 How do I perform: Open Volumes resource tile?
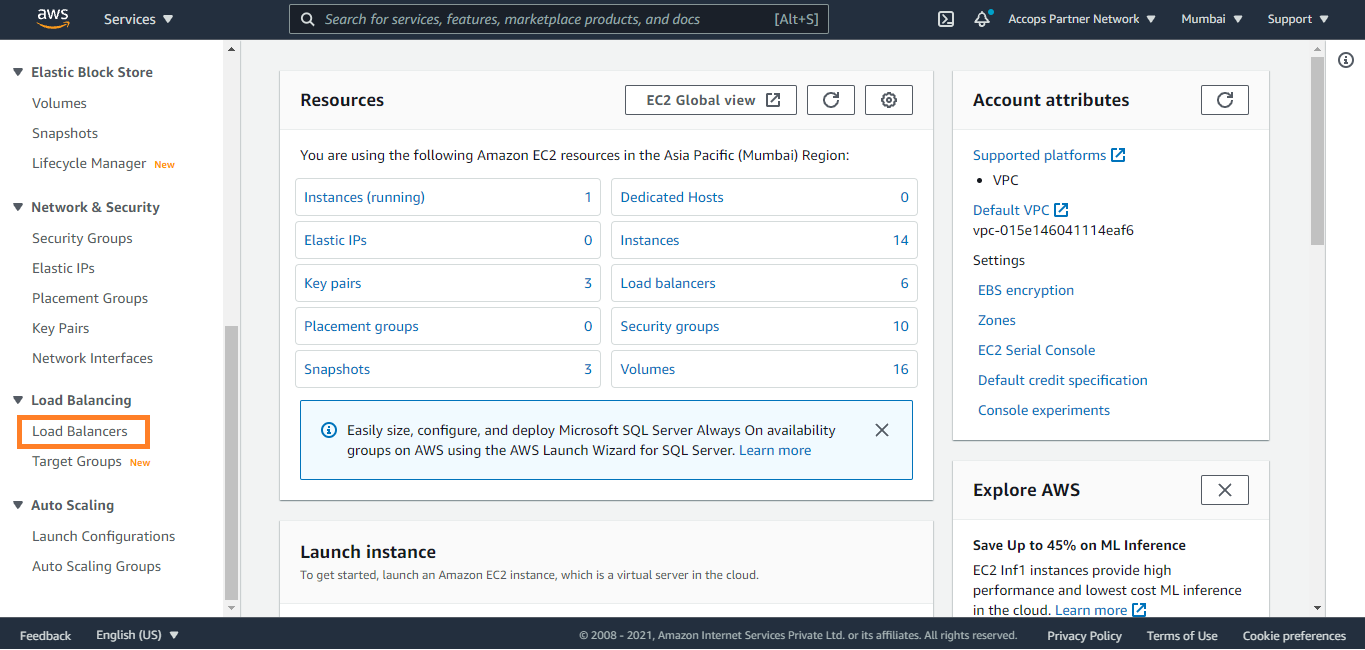[764, 369]
